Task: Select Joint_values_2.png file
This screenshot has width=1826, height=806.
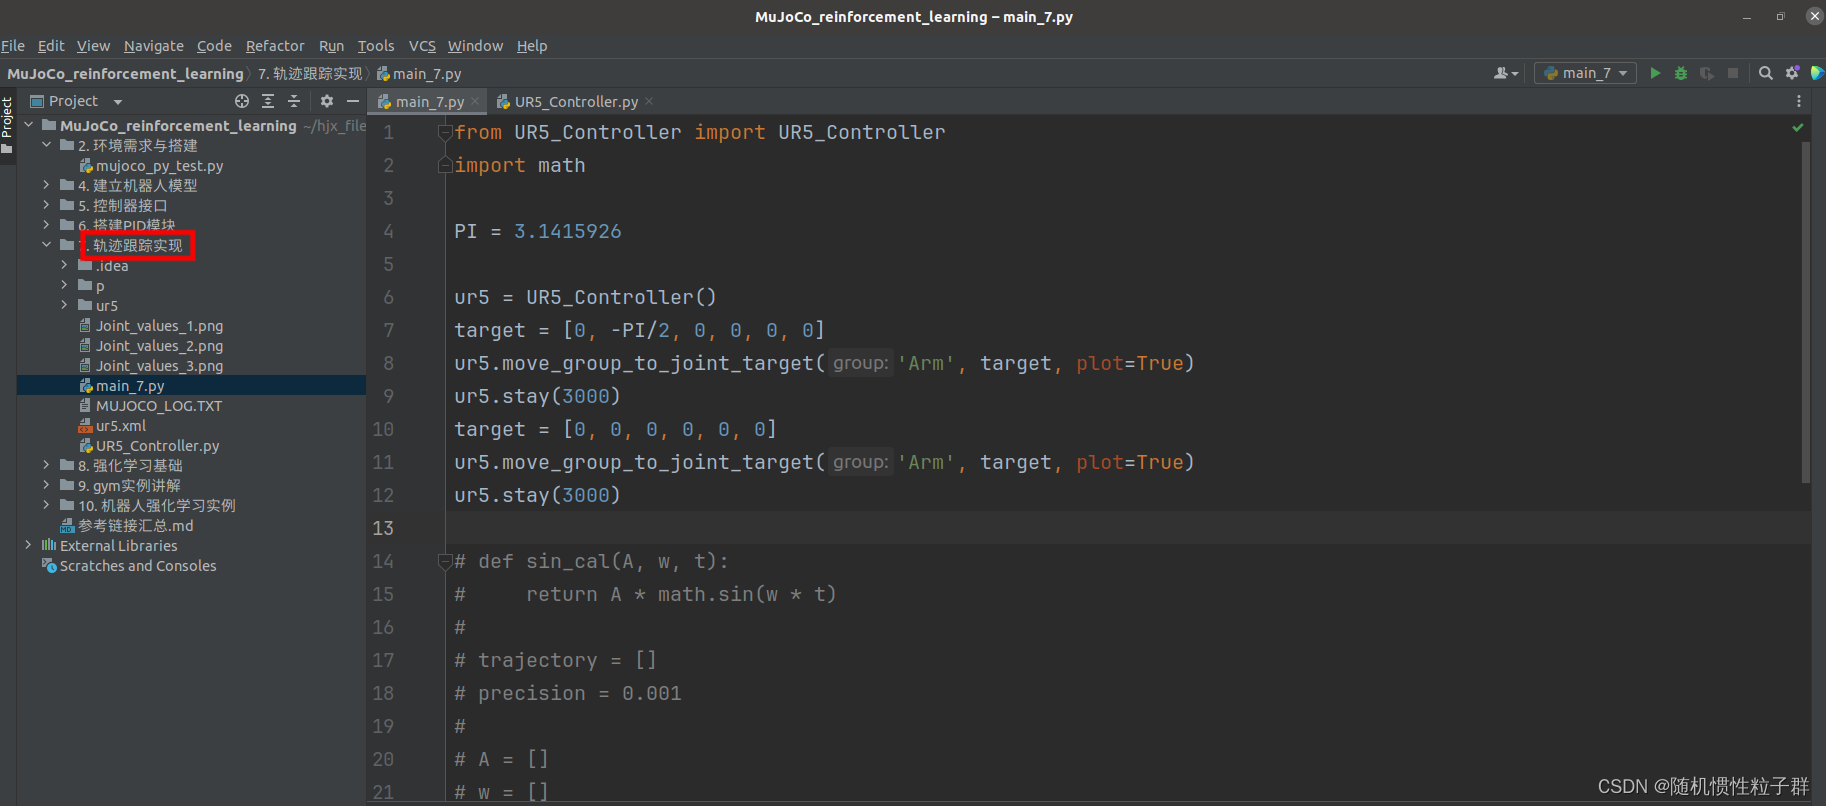Action: 159,345
